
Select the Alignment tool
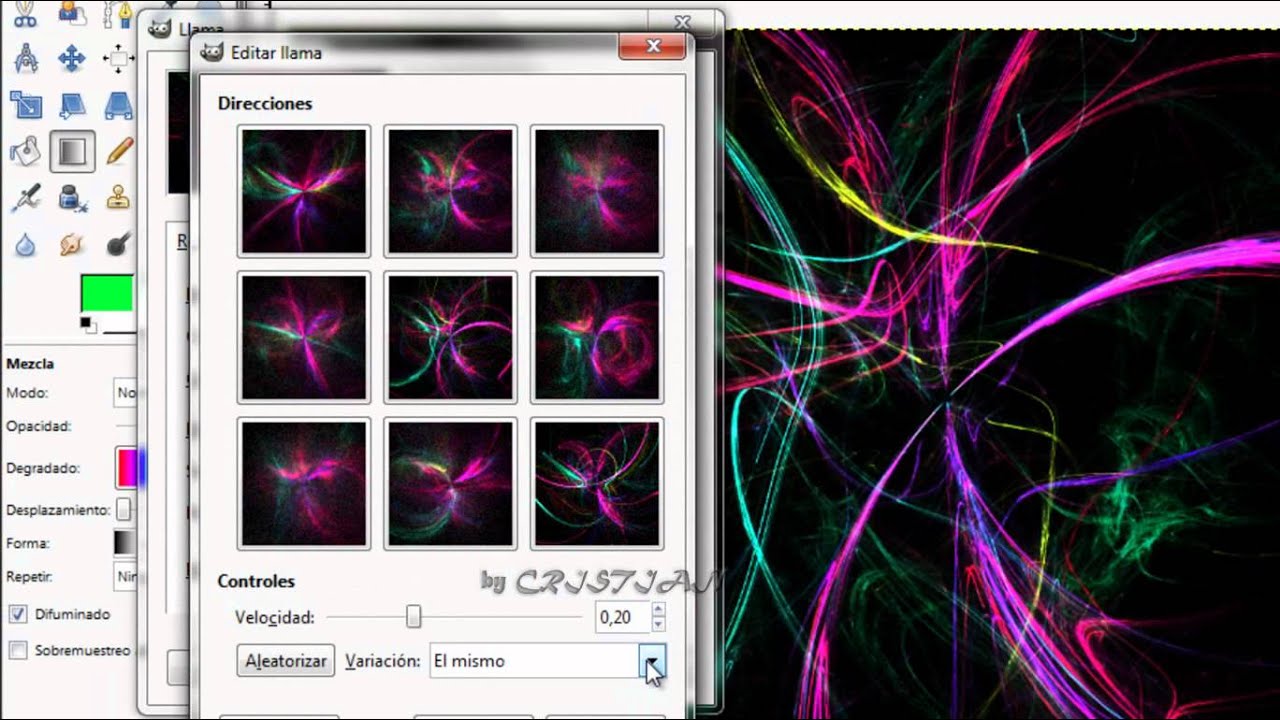point(120,58)
